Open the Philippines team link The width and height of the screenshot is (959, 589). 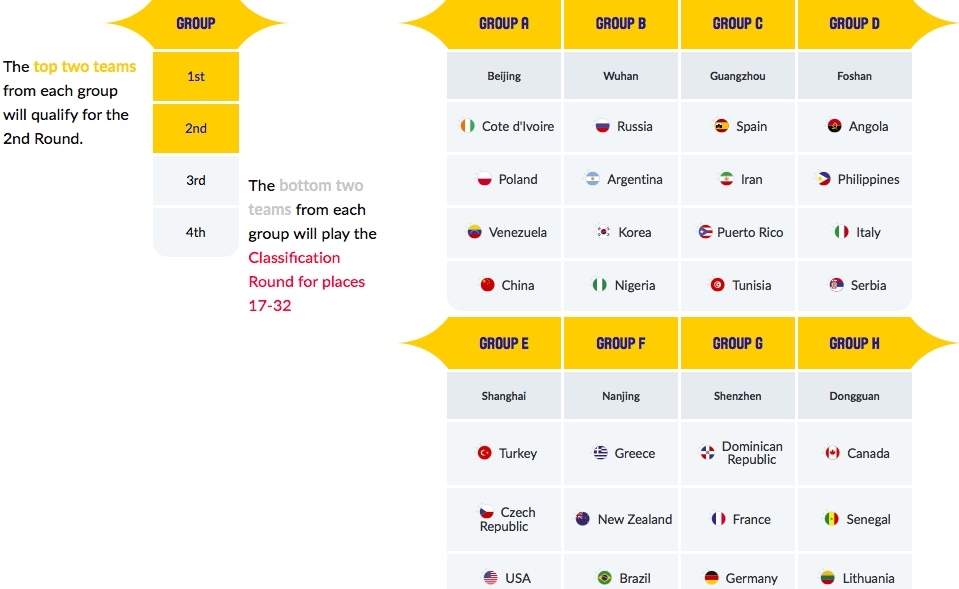868,180
